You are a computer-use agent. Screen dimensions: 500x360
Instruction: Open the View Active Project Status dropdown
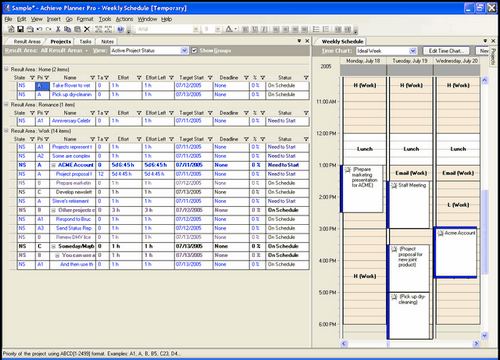coord(184,51)
